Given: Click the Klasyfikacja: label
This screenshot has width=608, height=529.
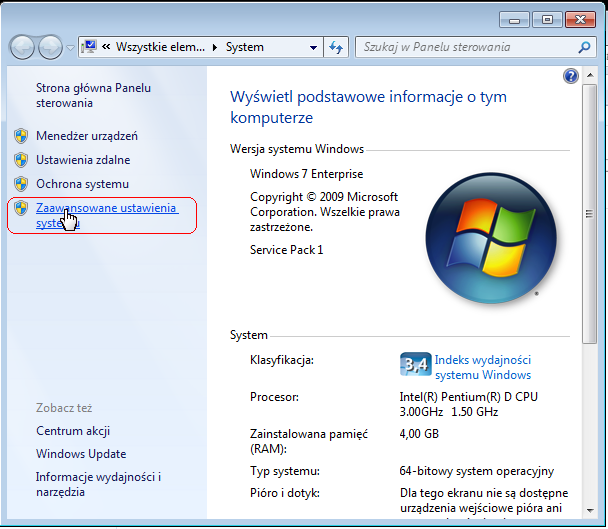Looking at the screenshot, I should pyautogui.click(x=282, y=360).
